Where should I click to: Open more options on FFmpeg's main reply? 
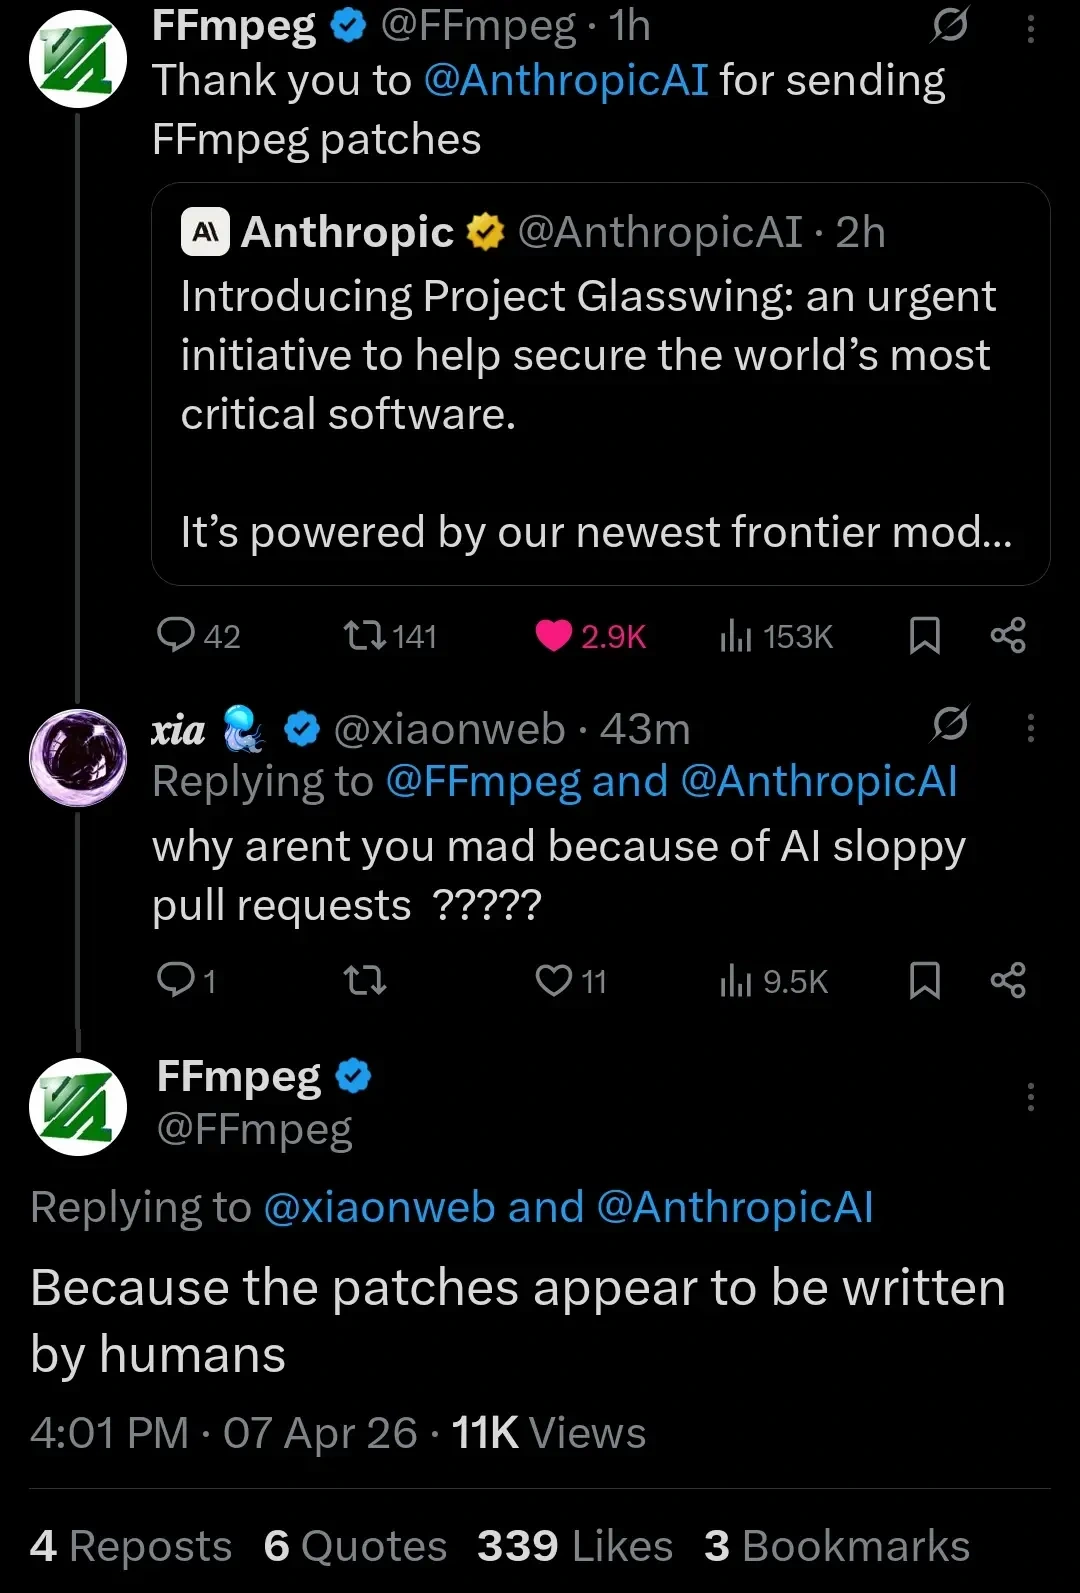[1030, 1098]
